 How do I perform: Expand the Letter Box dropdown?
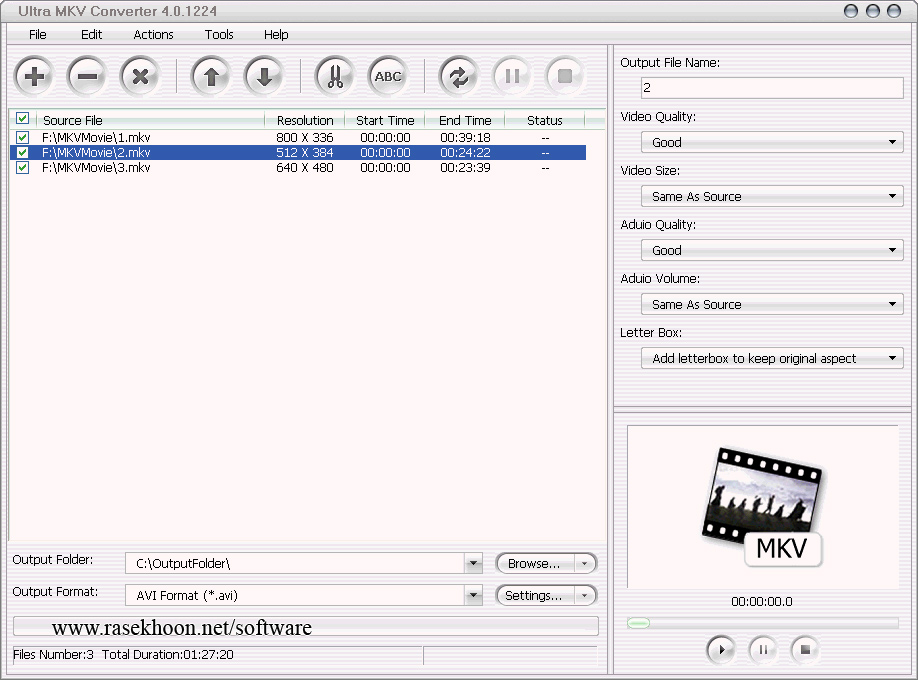772,359
